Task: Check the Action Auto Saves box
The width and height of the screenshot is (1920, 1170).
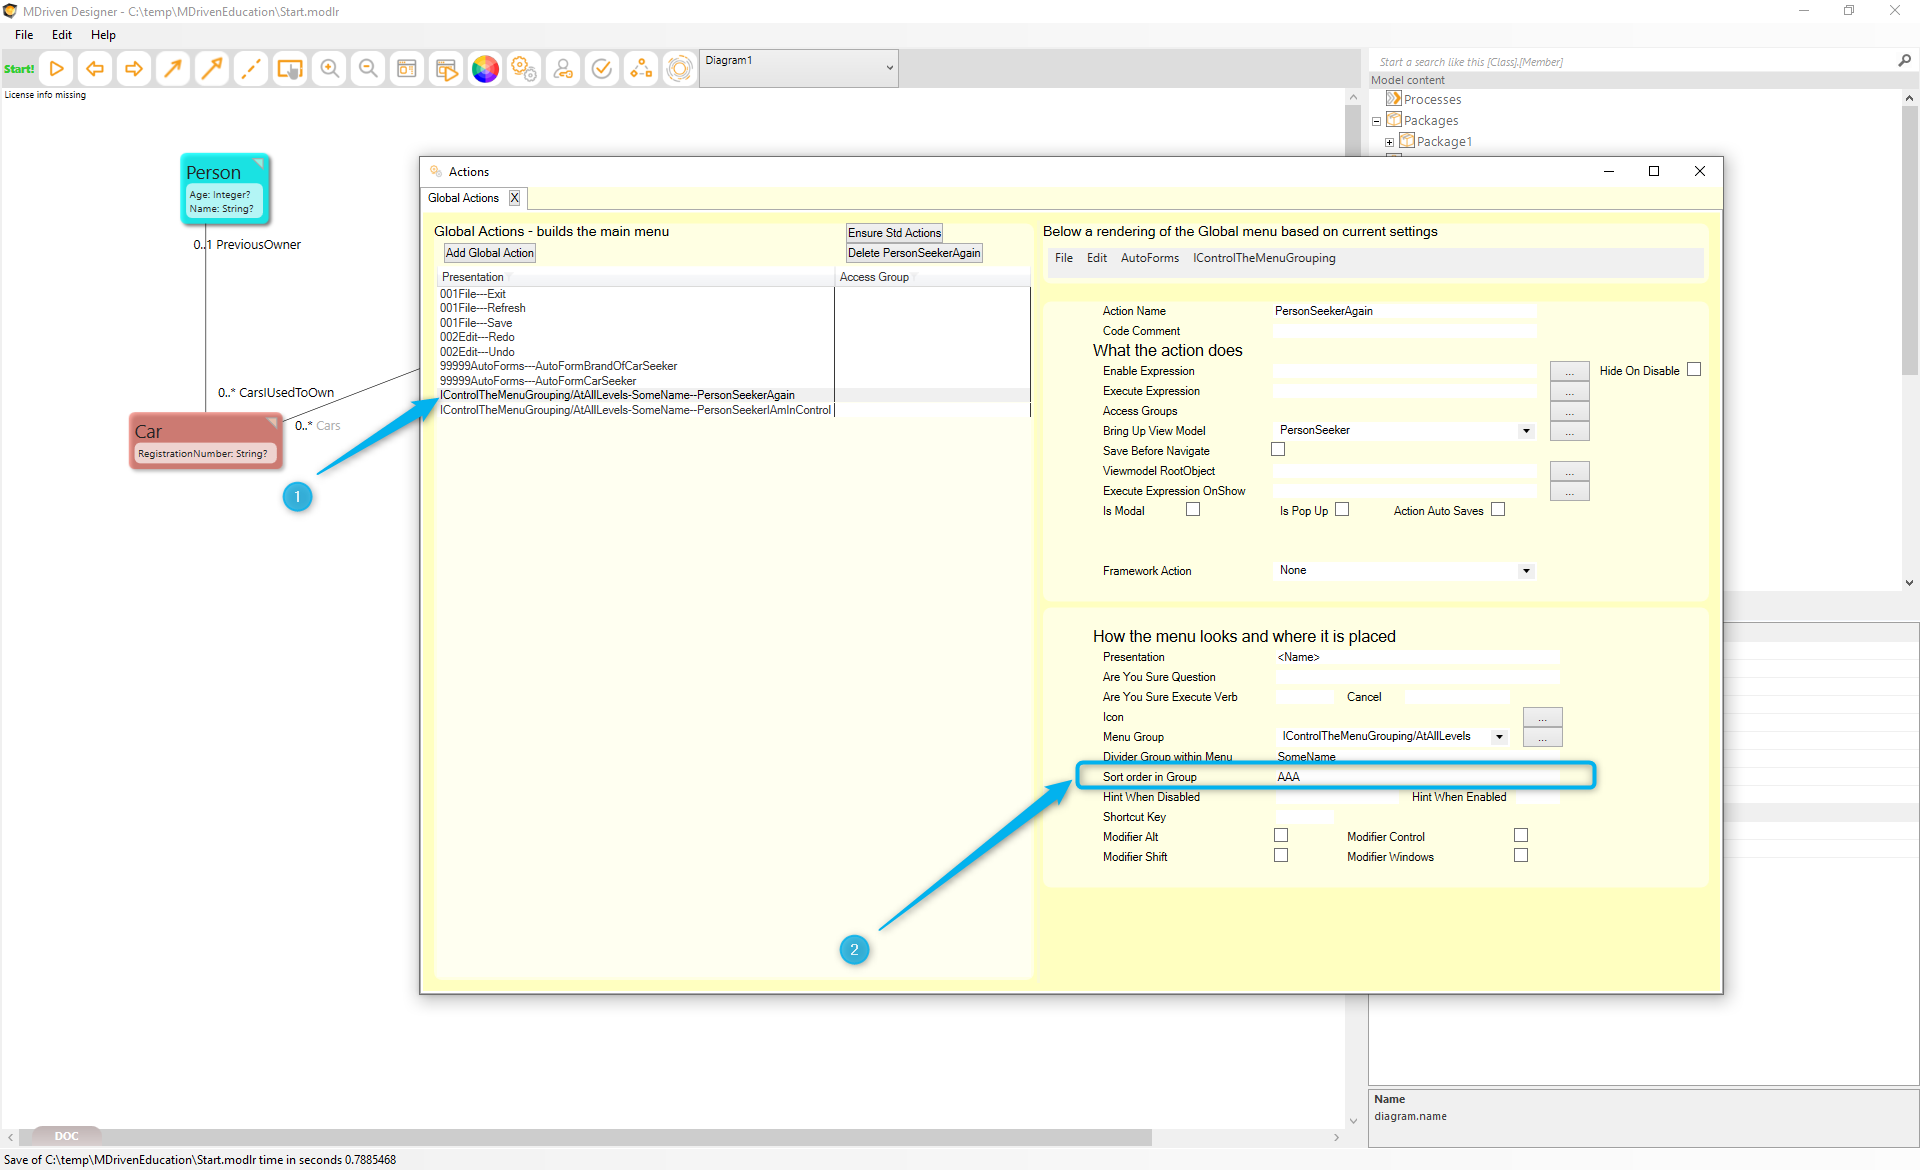Action: pos(1498,510)
